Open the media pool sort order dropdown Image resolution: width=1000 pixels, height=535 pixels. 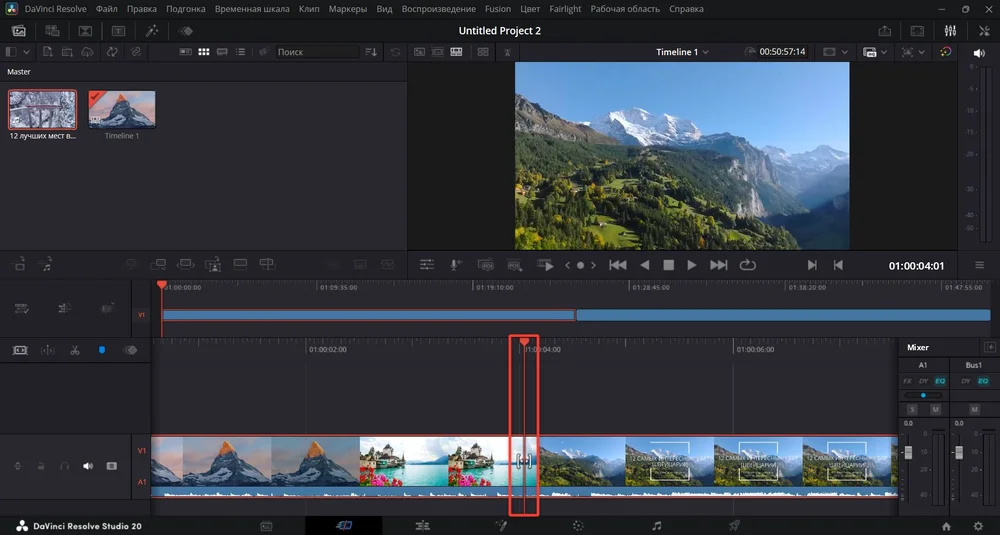coord(371,52)
